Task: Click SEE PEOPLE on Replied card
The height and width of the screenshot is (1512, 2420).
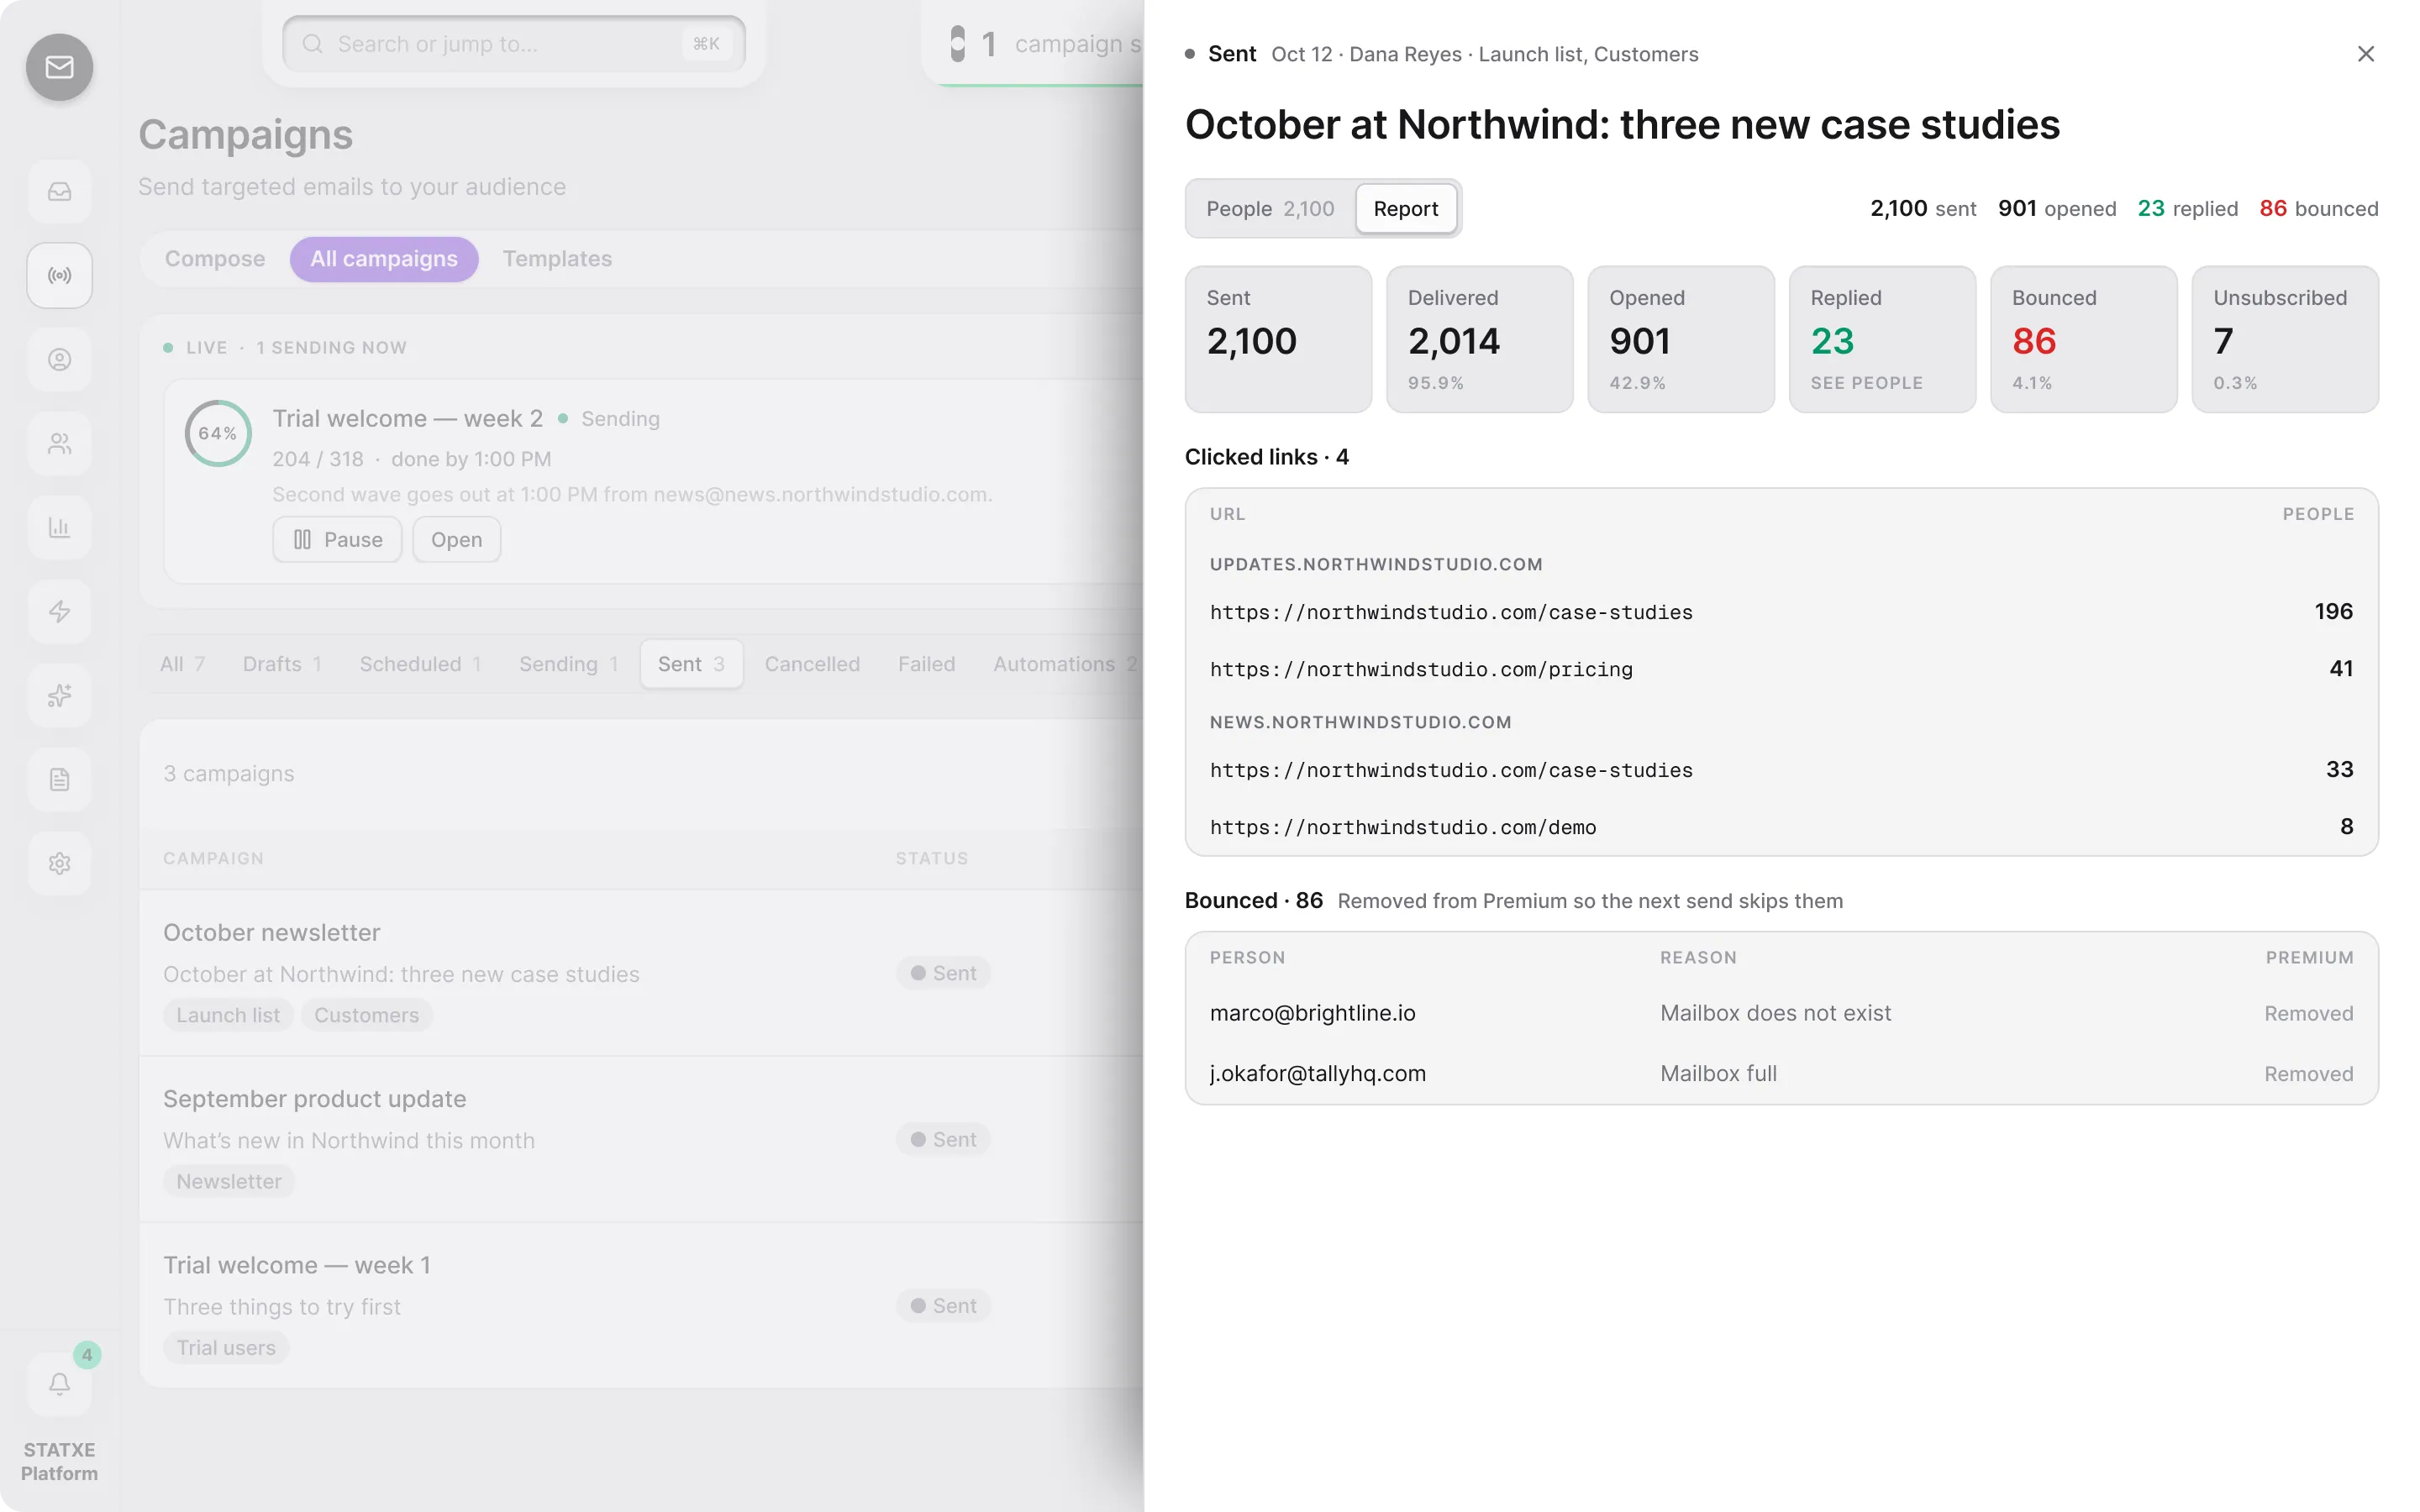Action: 1866,383
